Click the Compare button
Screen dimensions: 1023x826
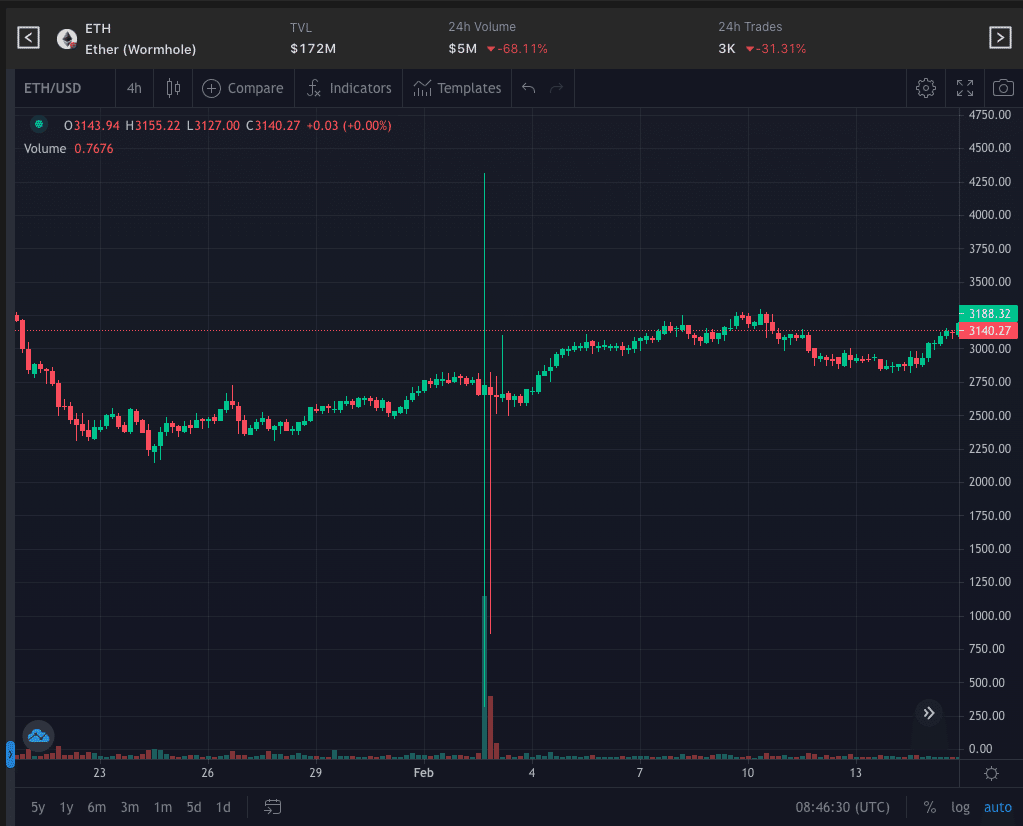point(243,88)
